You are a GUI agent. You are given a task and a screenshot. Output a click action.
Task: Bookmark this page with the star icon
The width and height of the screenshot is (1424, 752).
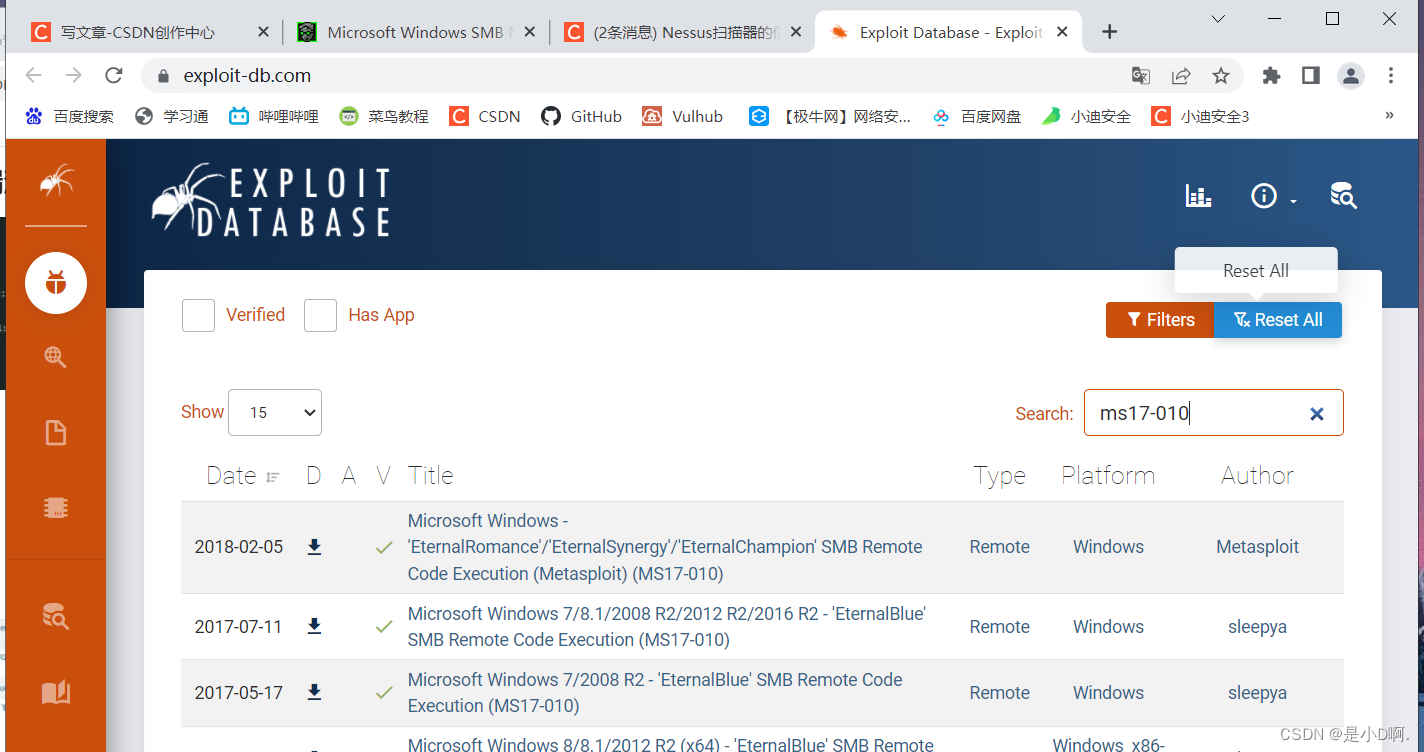(1221, 75)
